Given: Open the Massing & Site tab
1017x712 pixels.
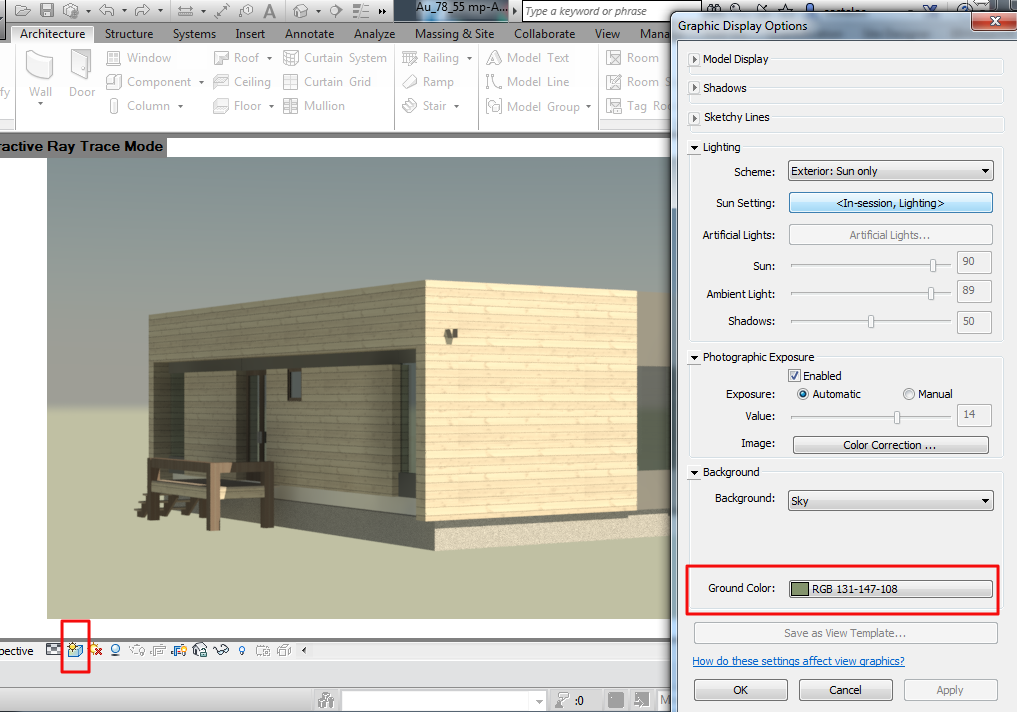Looking at the screenshot, I should (x=454, y=33).
